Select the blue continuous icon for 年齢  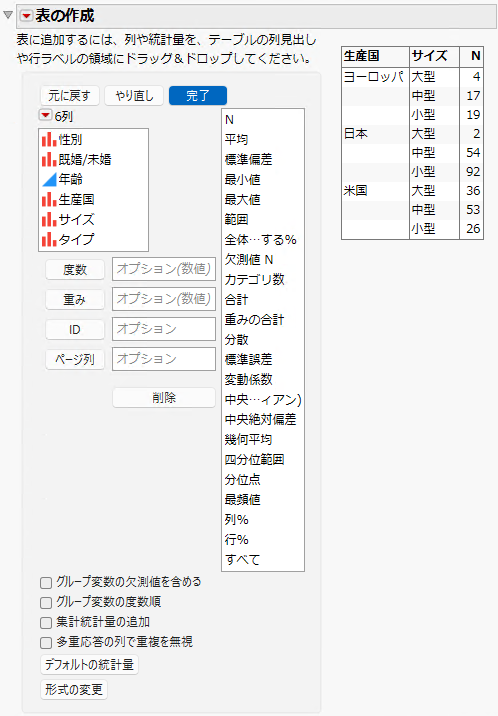(x=49, y=179)
